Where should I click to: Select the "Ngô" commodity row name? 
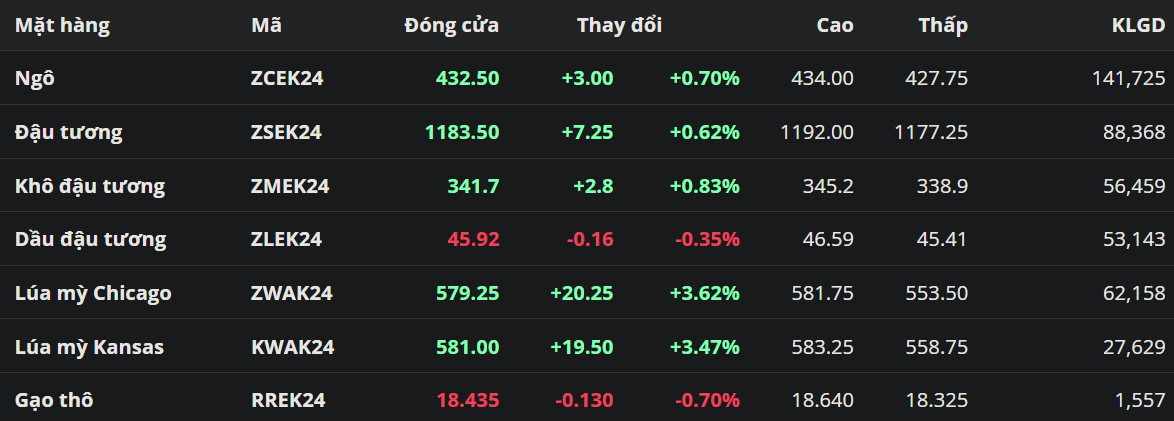click(35, 78)
